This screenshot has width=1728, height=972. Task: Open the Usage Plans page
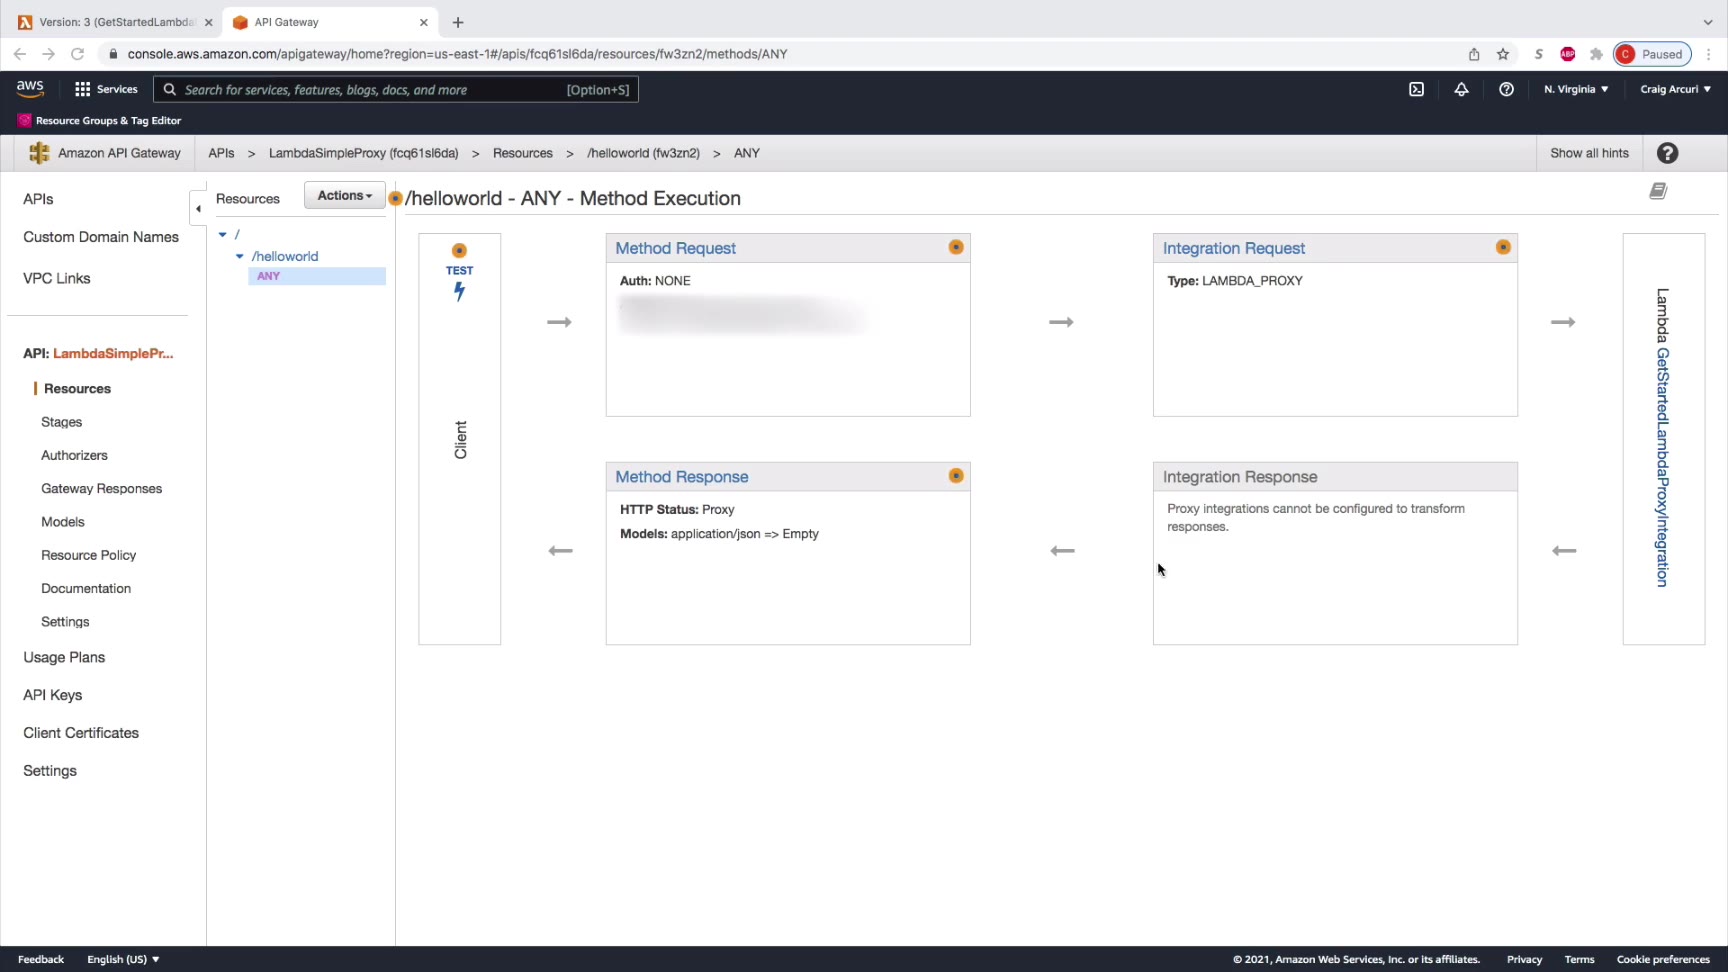[64, 657]
